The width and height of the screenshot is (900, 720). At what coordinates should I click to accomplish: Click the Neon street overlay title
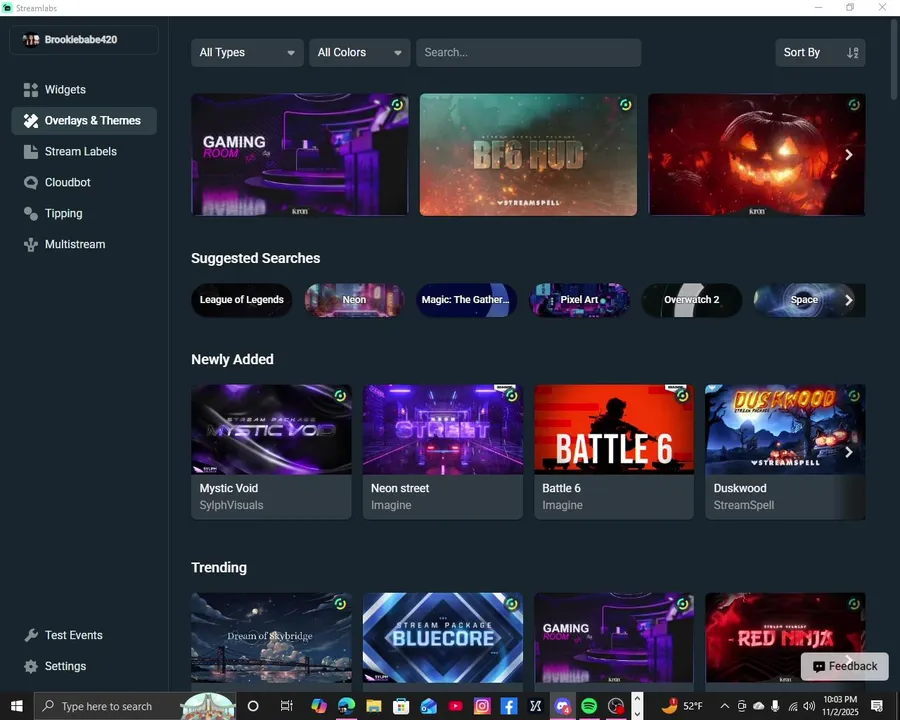click(x=400, y=489)
